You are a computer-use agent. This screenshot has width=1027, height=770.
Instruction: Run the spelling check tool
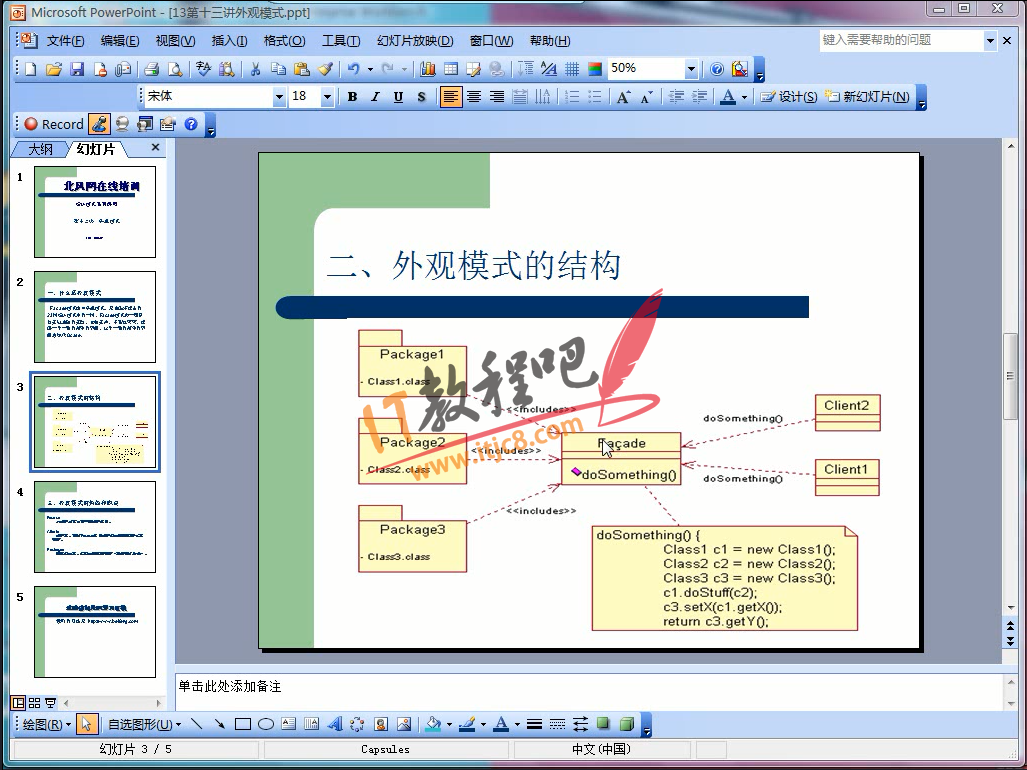click(x=204, y=69)
